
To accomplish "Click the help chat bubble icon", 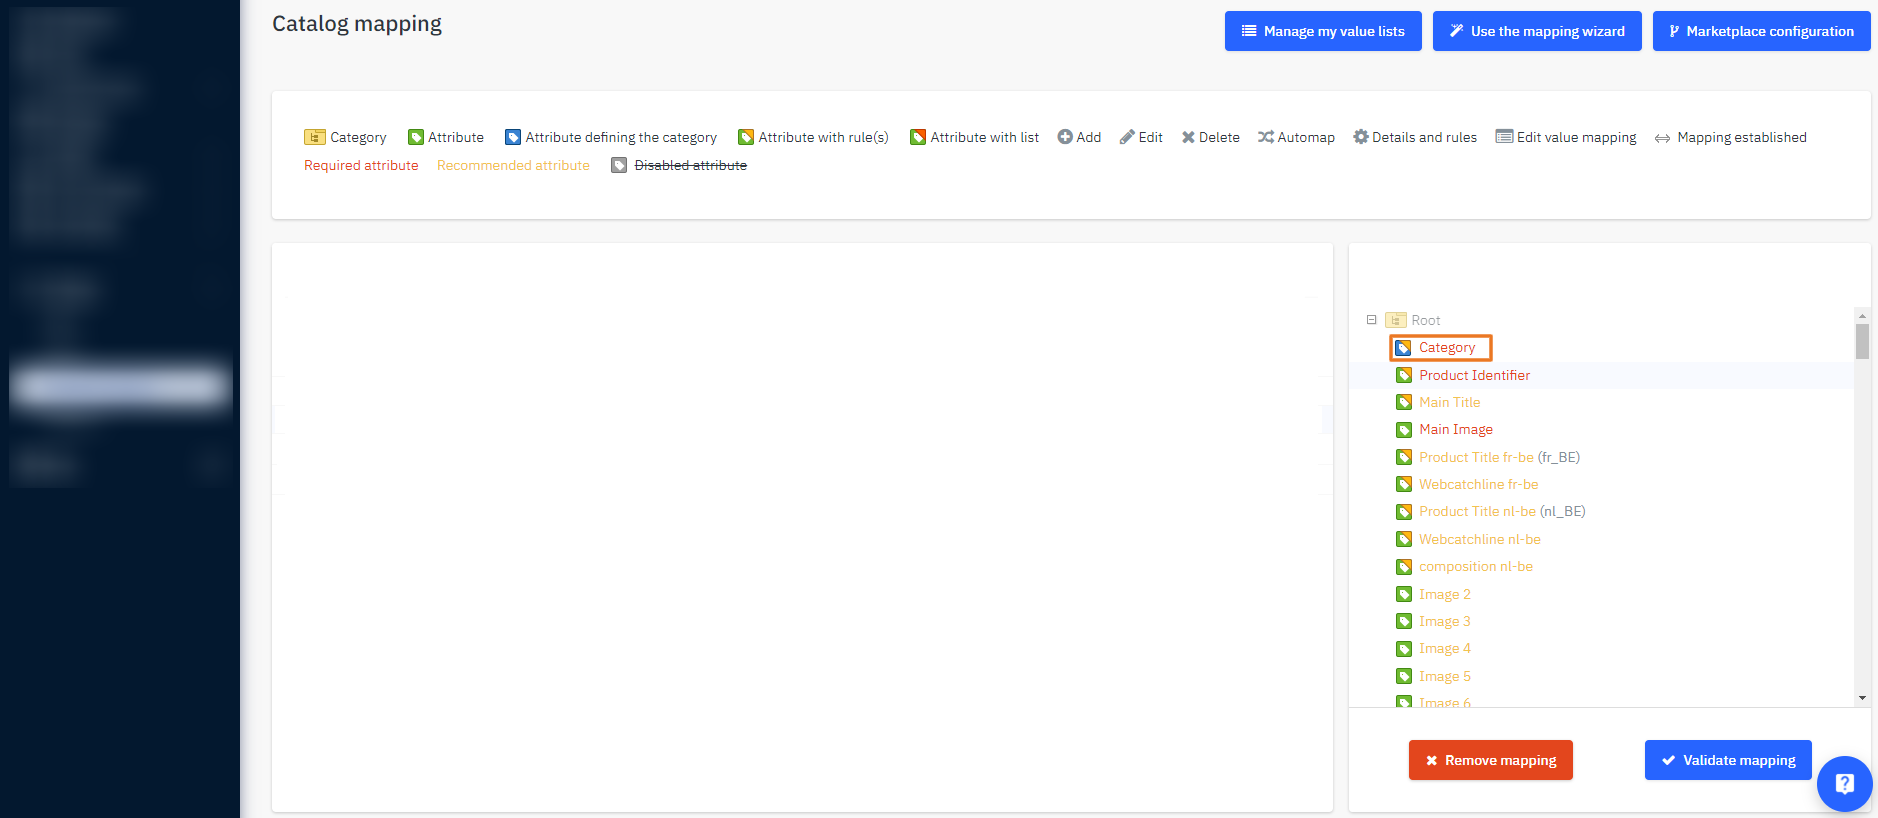I will tap(1844, 784).
